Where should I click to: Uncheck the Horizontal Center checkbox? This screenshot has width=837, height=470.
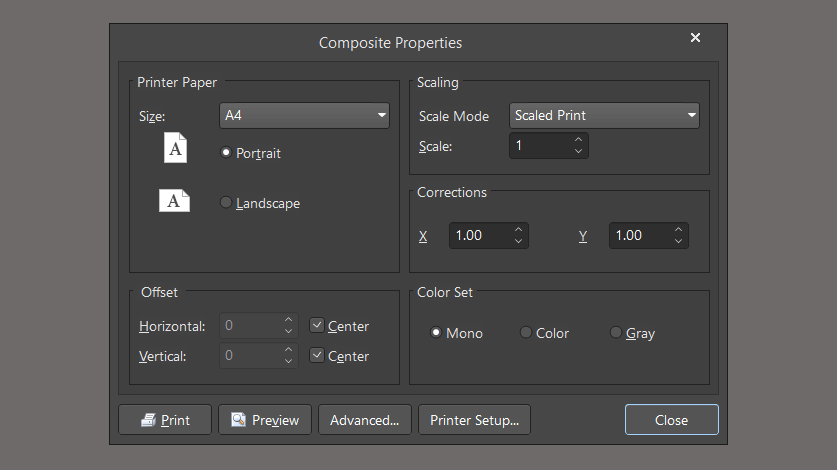(x=317, y=326)
